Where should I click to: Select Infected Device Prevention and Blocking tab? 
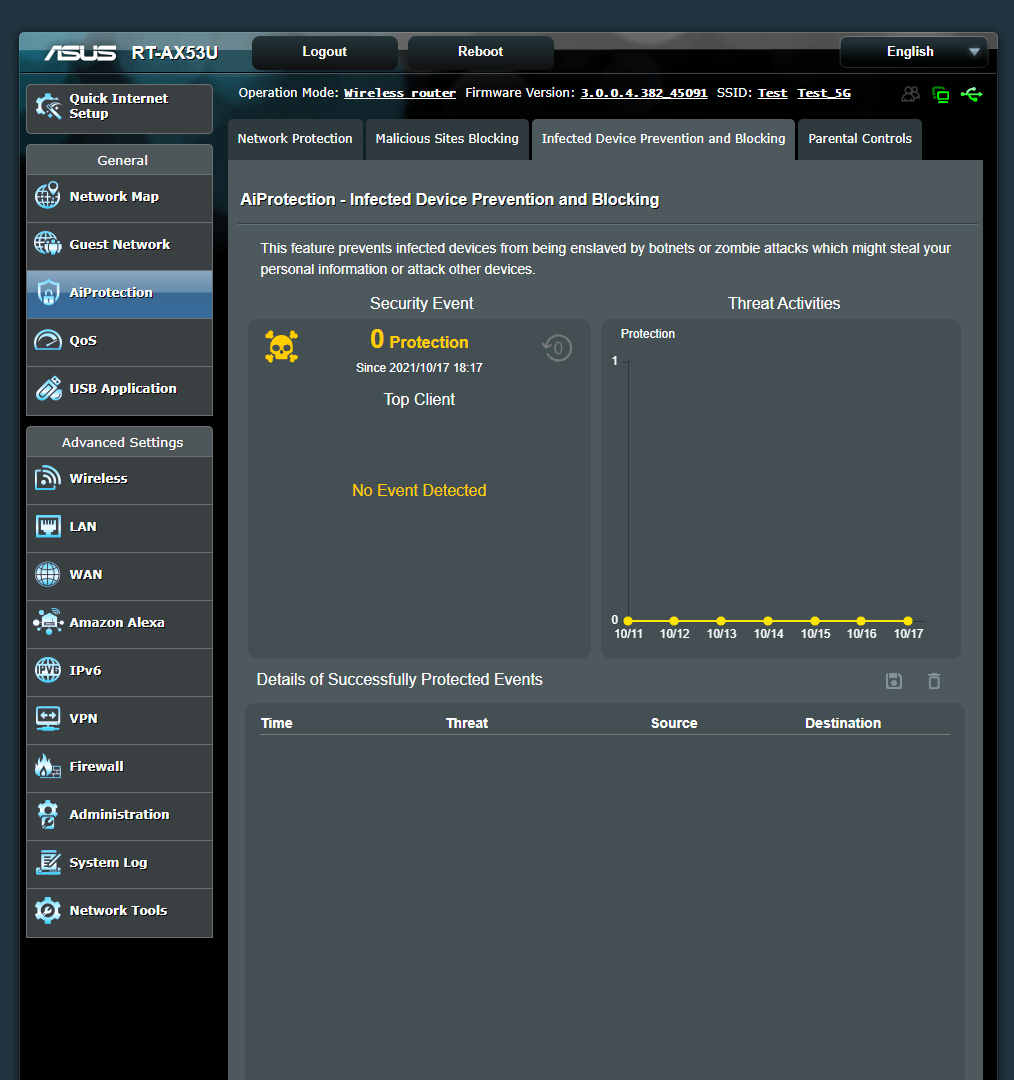[663, 139]
